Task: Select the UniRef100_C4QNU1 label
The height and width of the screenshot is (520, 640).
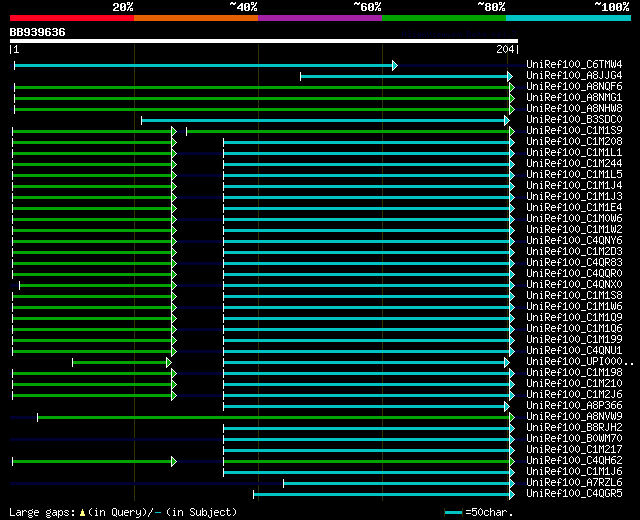Action: (574, 351)
